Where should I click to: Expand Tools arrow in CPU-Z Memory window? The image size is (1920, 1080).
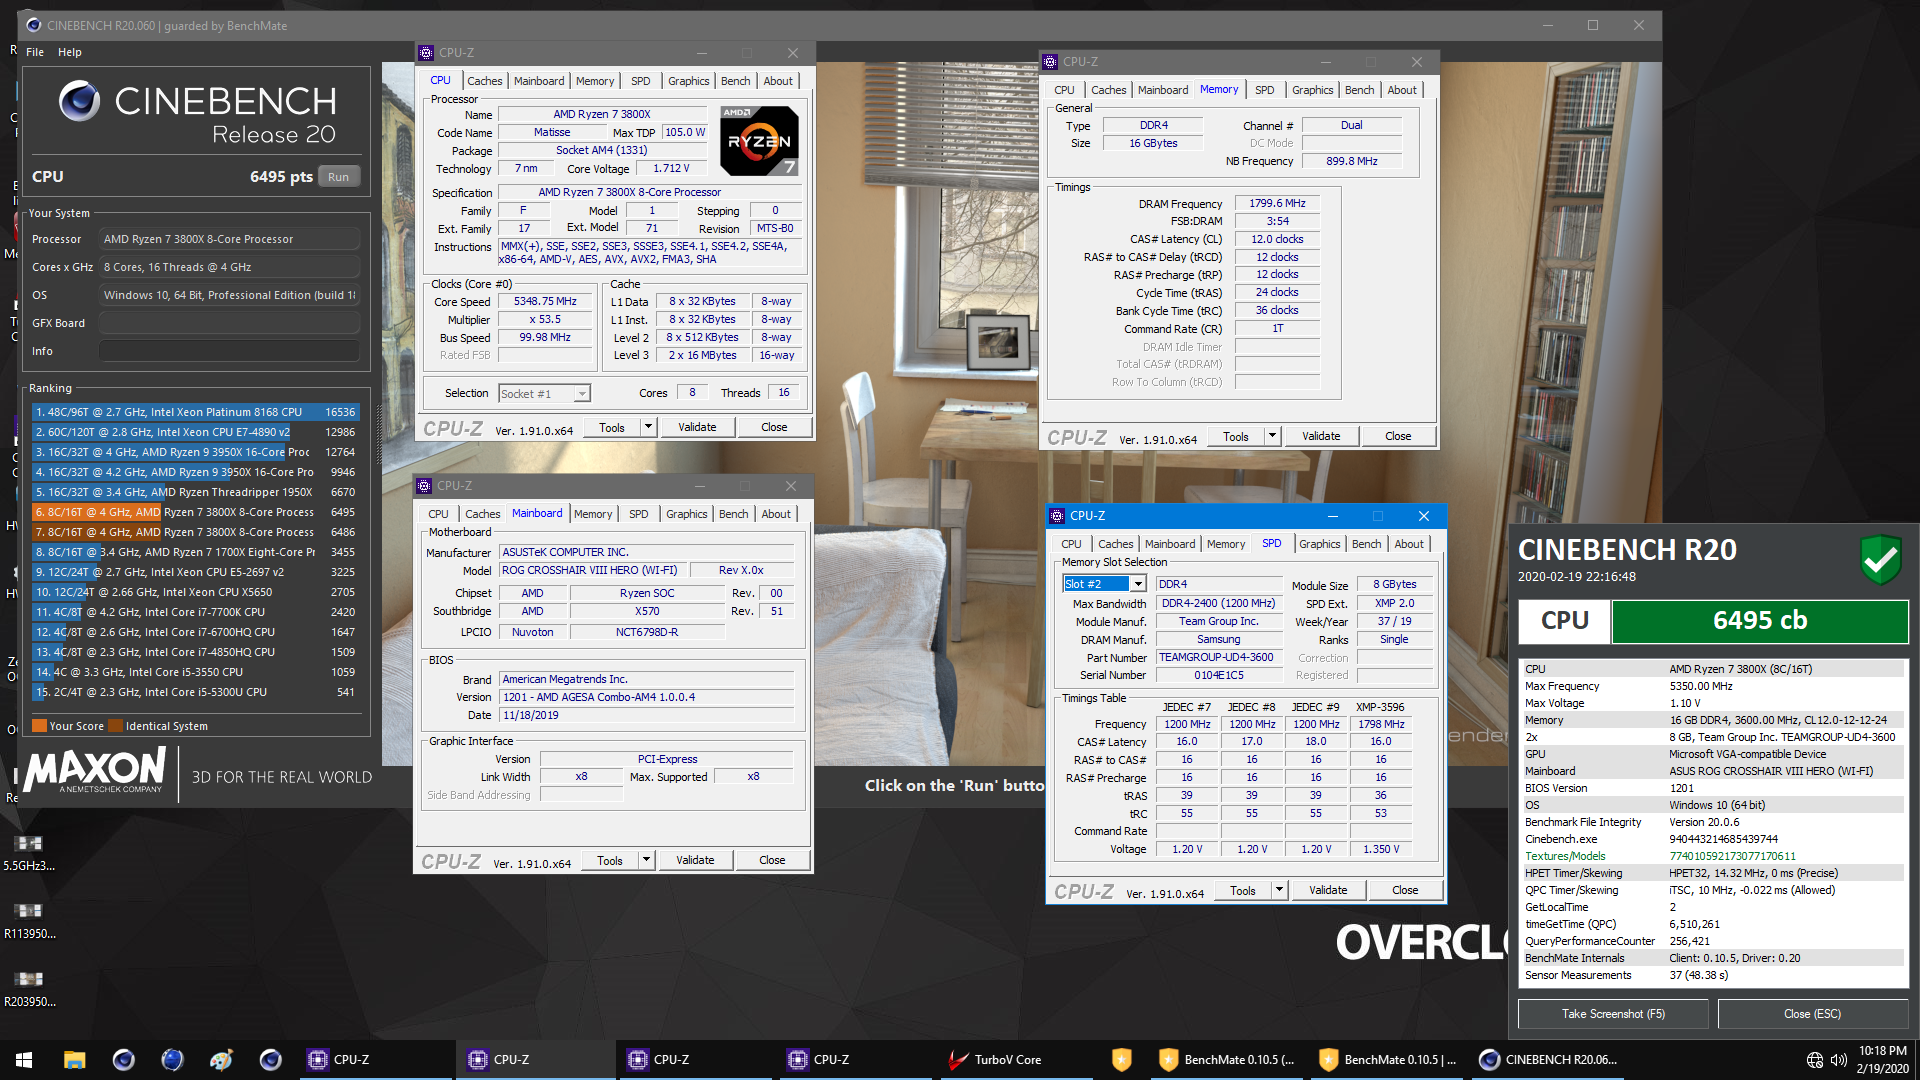[x=1272, y=436]
